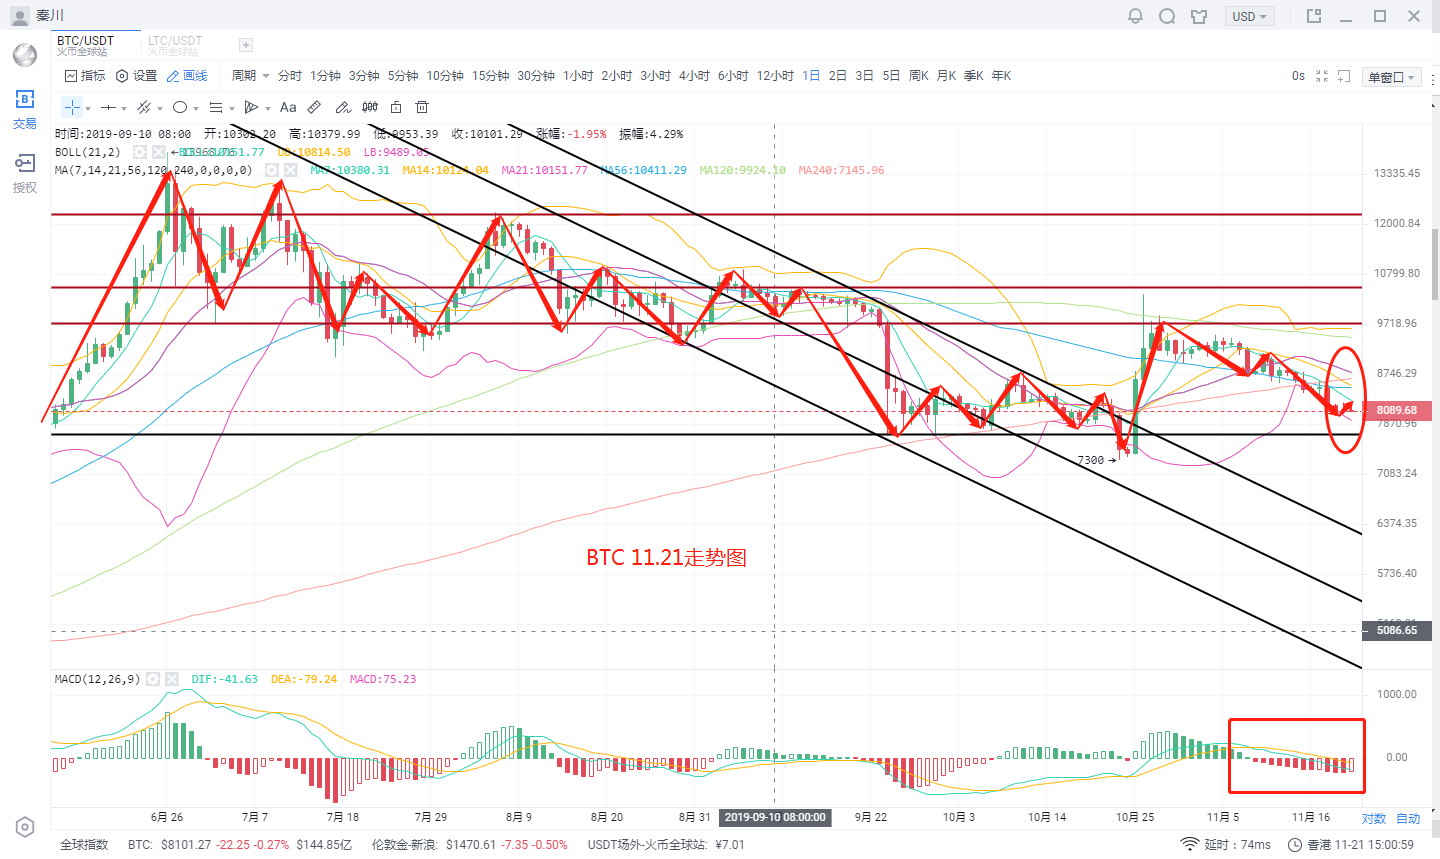Select the ruler measurement tool
This screenshot has height=859, width=1440.
314,107
